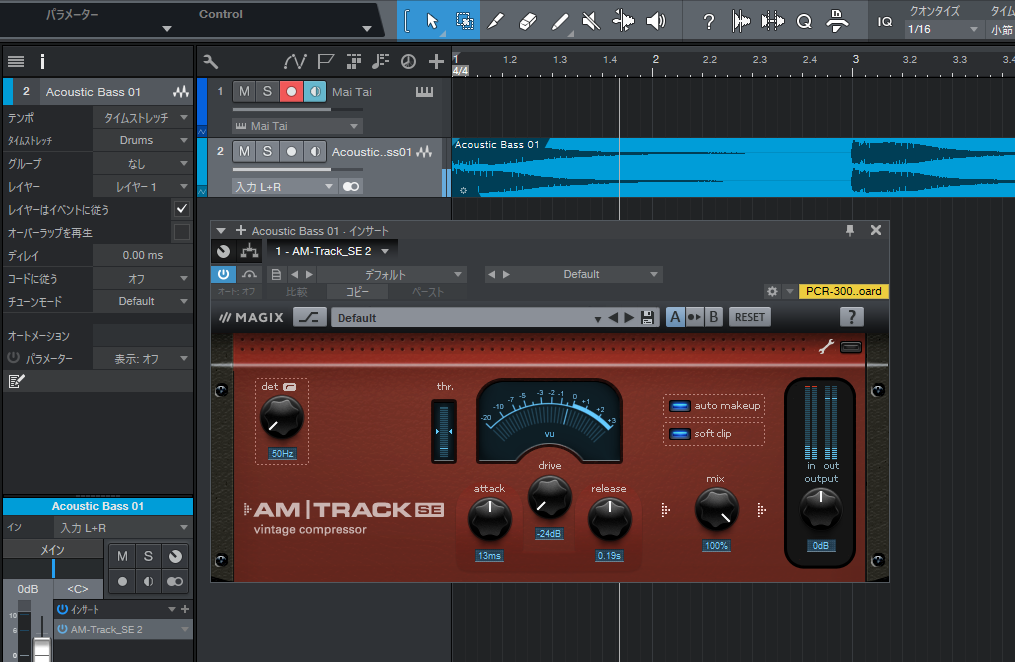The height and width of the screenshot is (662, 1015).
Task: Open the Quantize panel with Q icon
Action: click(x=804, y=22)
